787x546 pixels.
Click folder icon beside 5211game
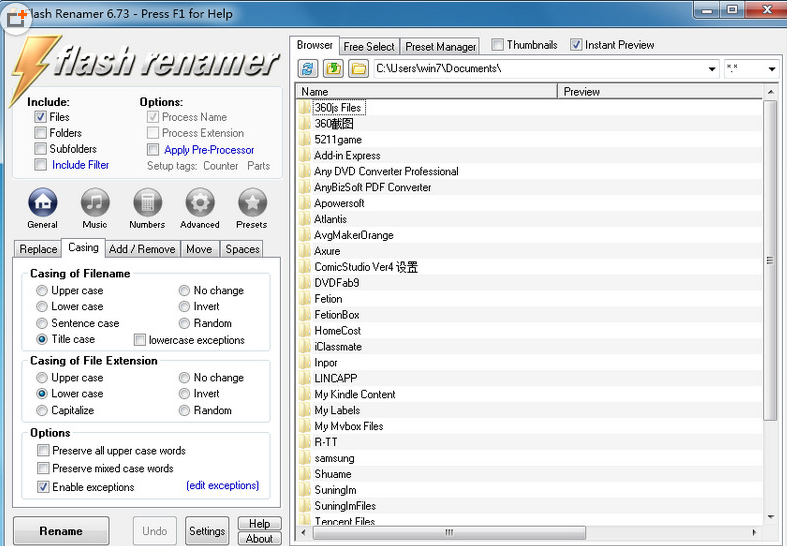click(304, 140)
